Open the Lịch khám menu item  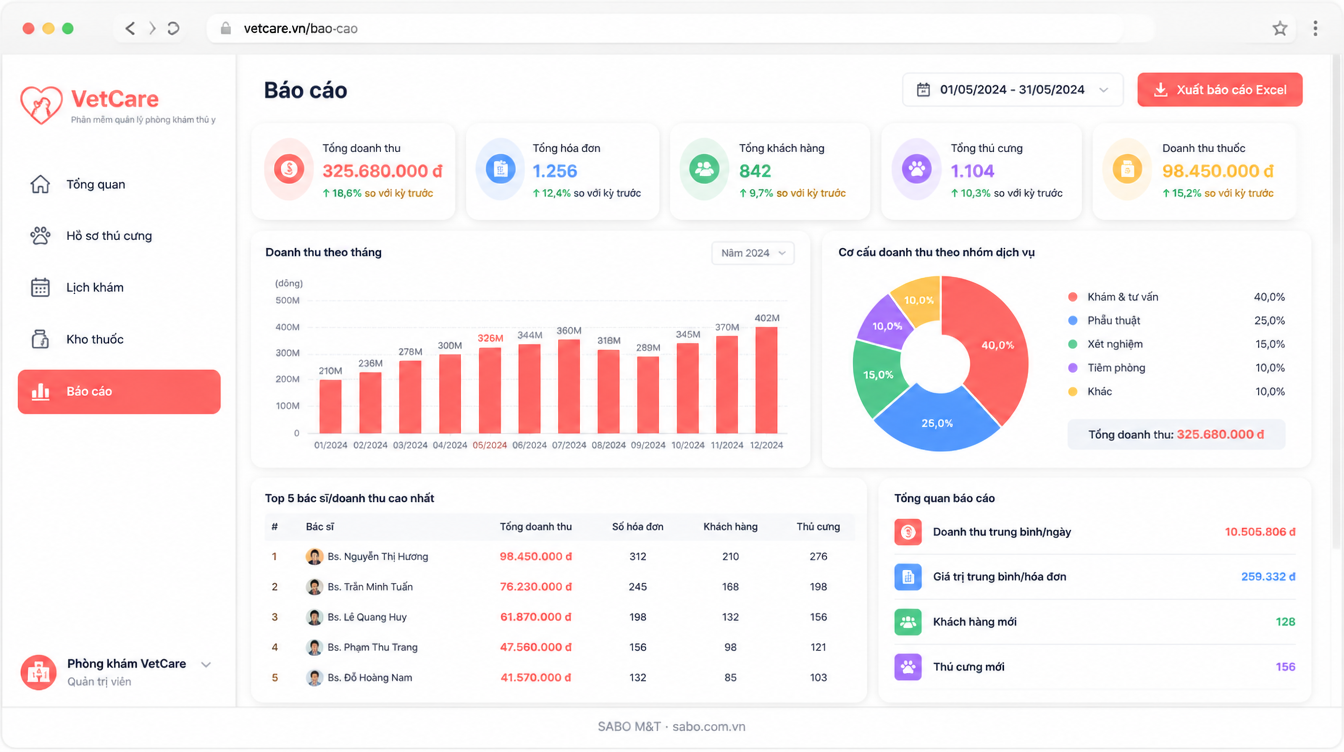119,288
